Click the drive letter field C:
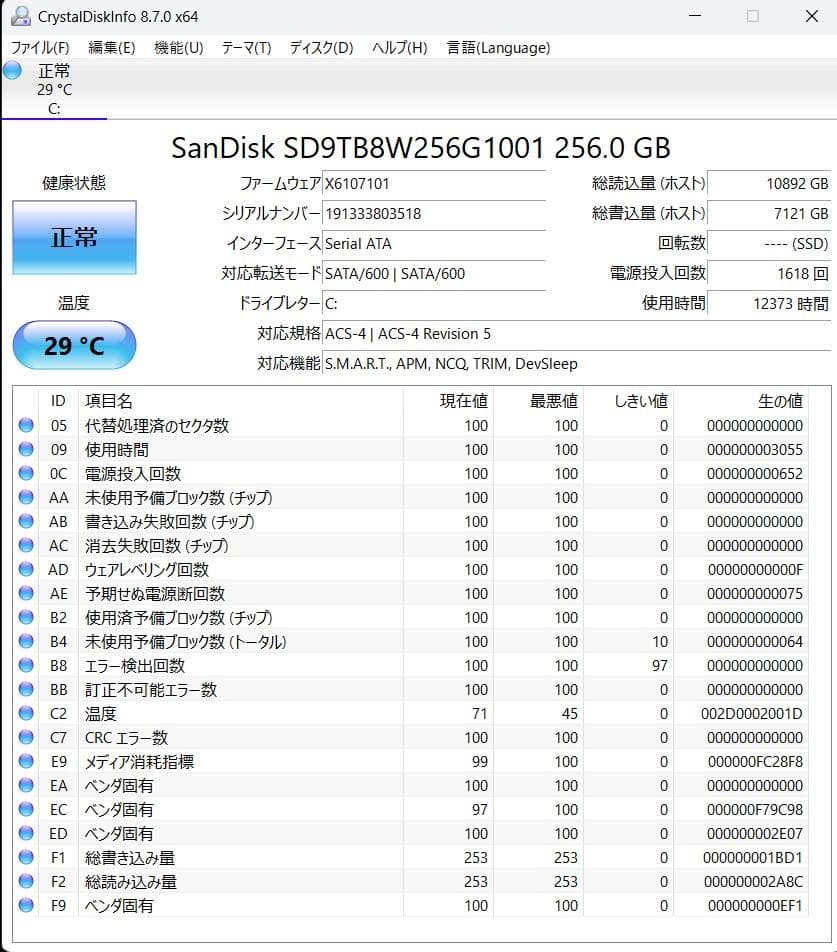Image resolution: width=837 pixels, height=952 pixels. pos(433,303)
